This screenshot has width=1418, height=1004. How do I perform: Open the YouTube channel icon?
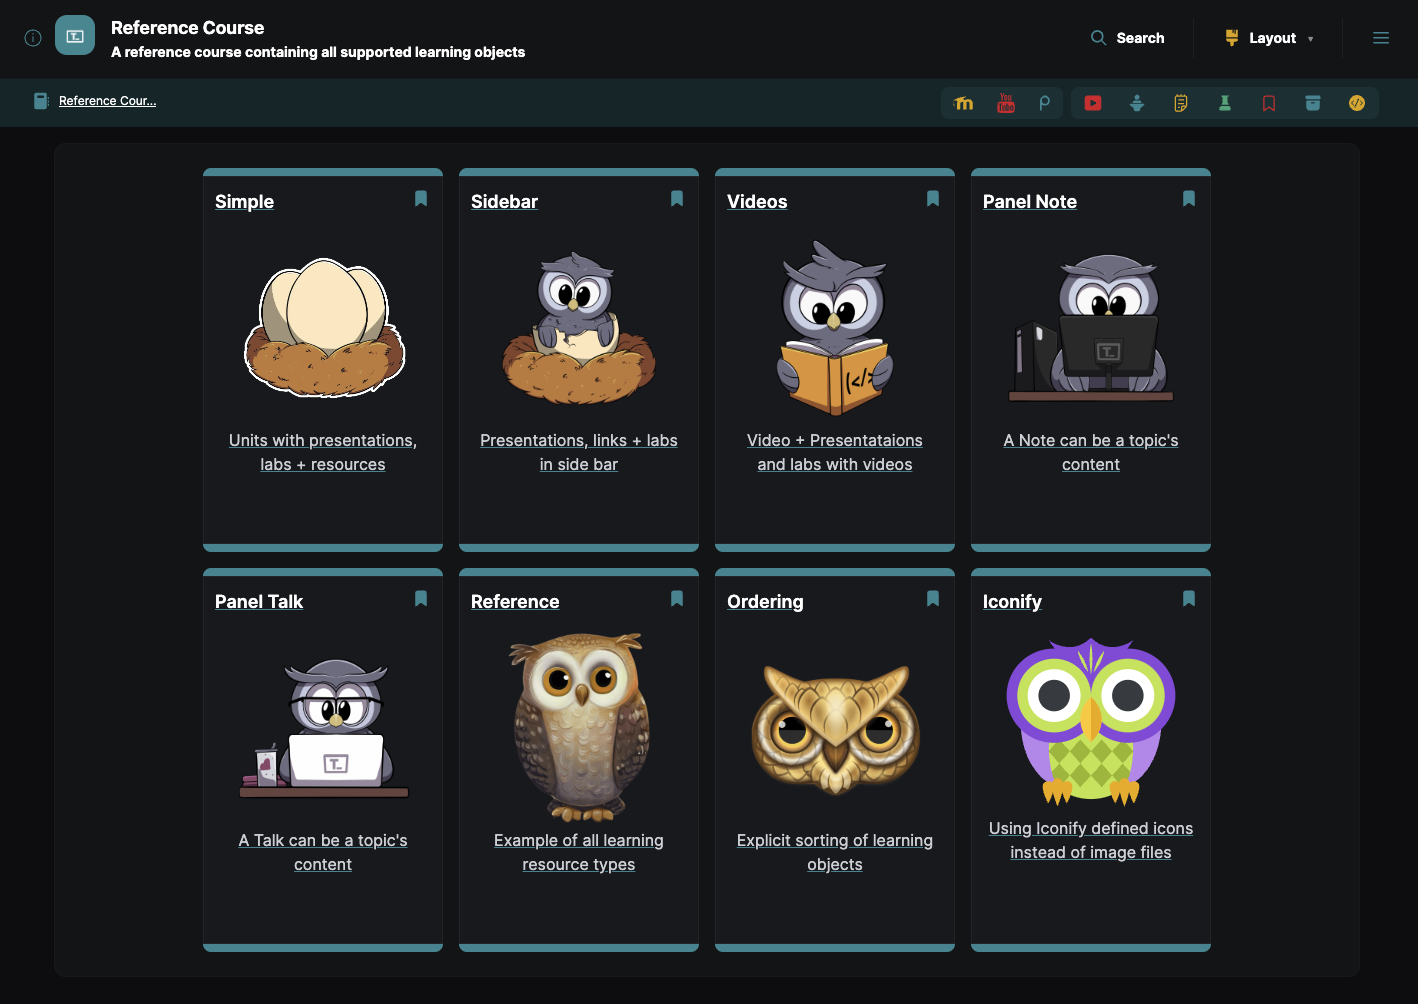[1005, 102]
